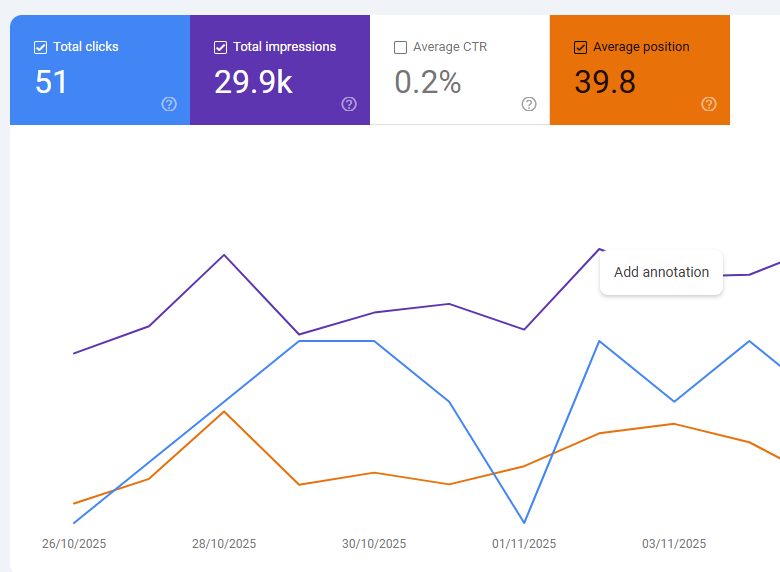780x572 pixels.
Task: Open help icon on Total impressions card
Action: coord(349,104)
